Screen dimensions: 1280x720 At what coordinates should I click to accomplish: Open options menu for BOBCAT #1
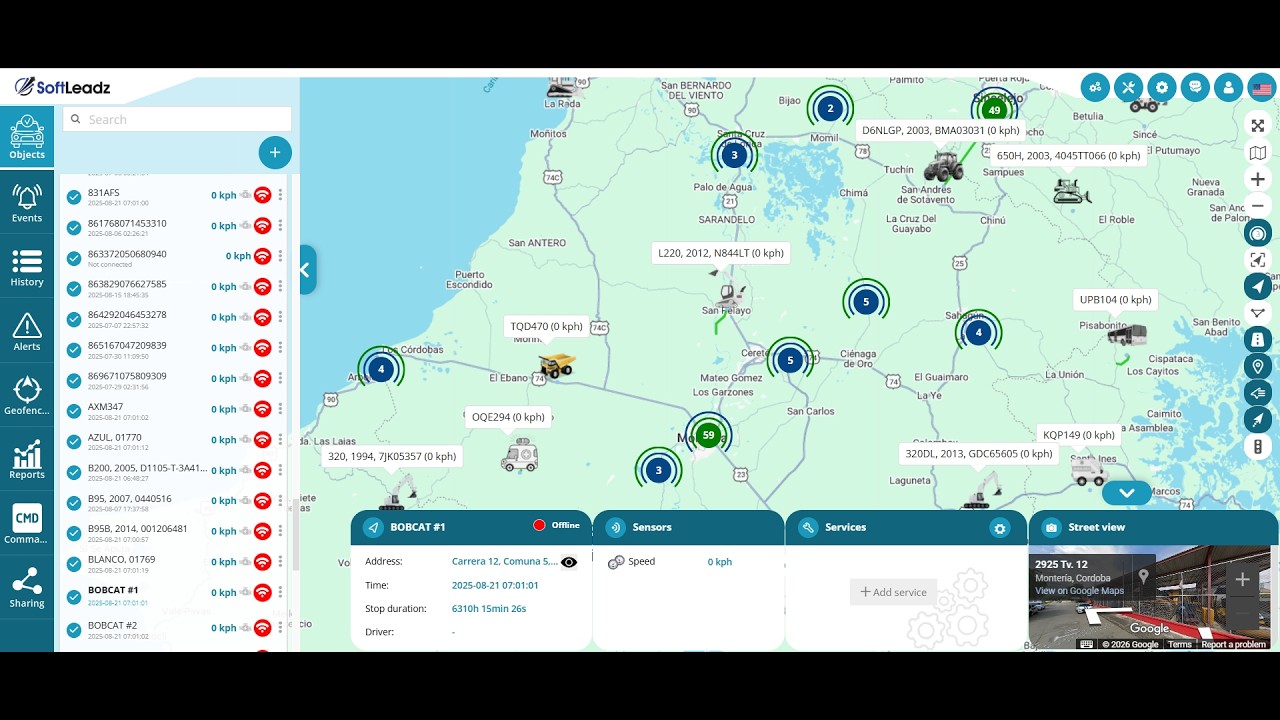coord(280,593)
